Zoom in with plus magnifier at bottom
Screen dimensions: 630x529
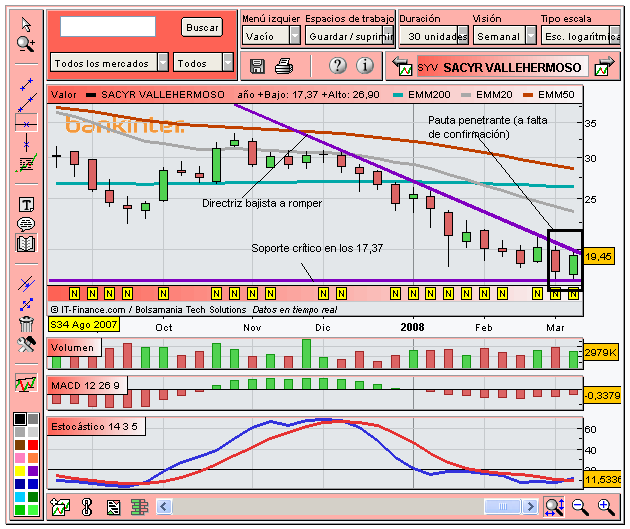tap(606, 507)
